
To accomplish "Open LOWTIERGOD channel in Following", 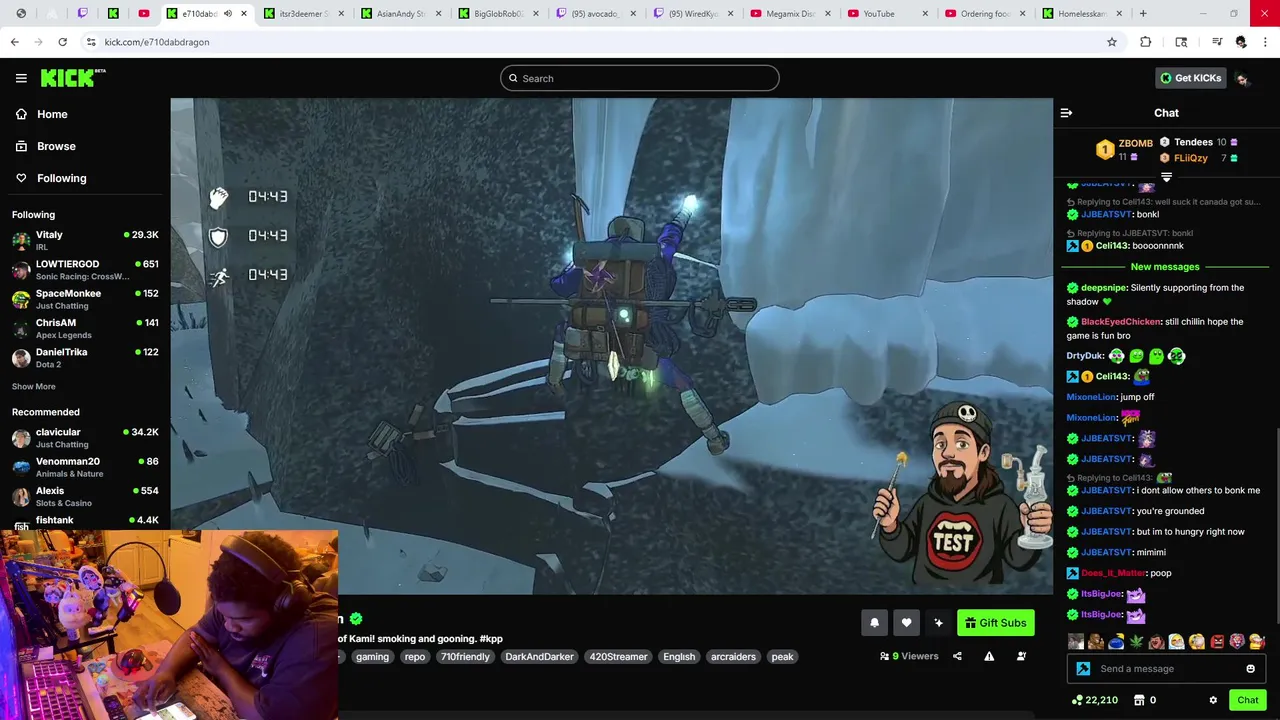I will coord(85,270).
